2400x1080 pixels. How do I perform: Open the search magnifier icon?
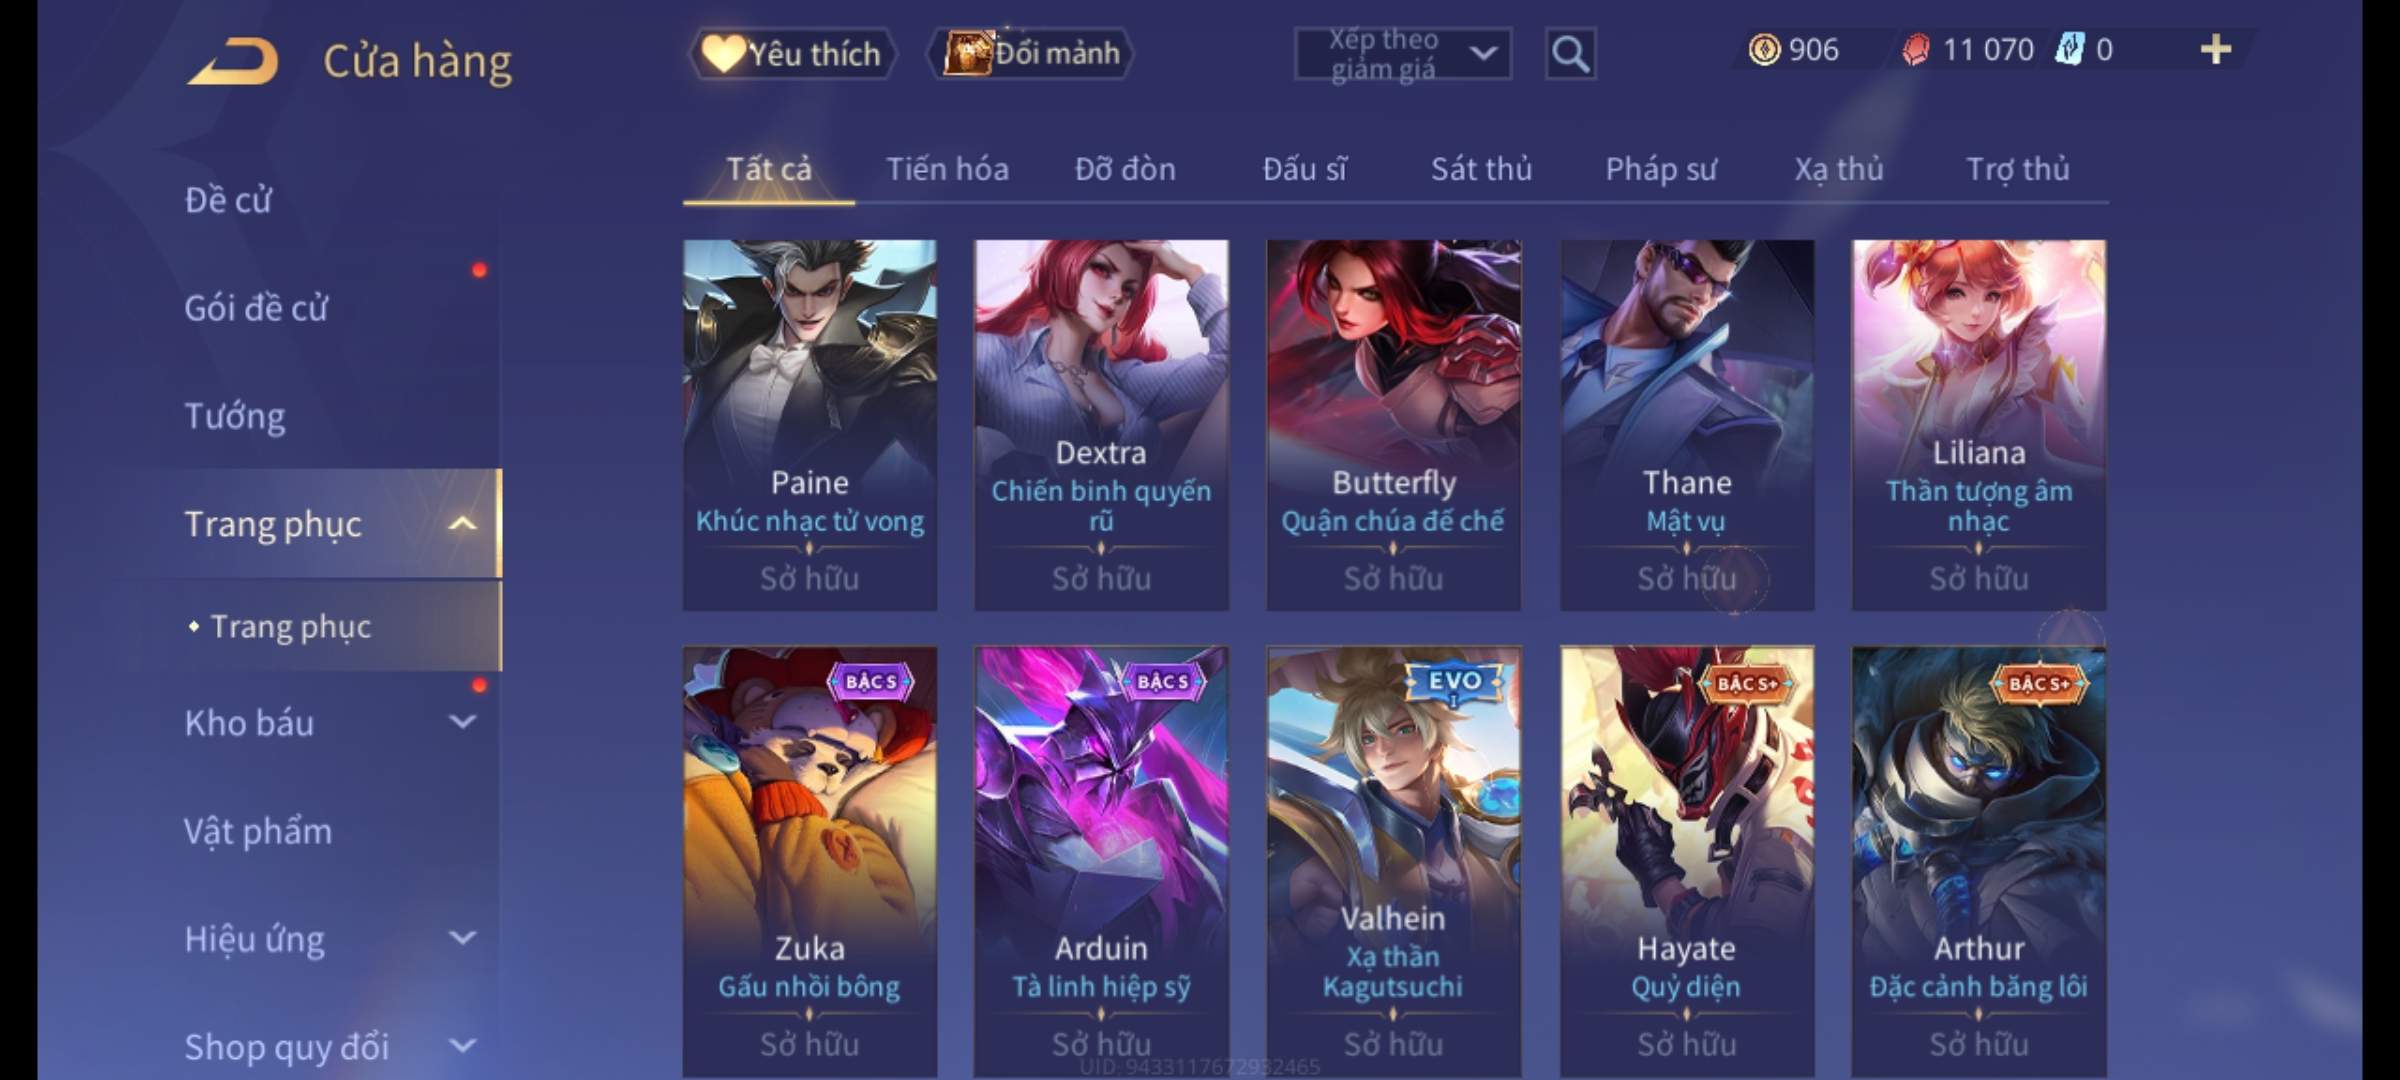coord(1570,54)
